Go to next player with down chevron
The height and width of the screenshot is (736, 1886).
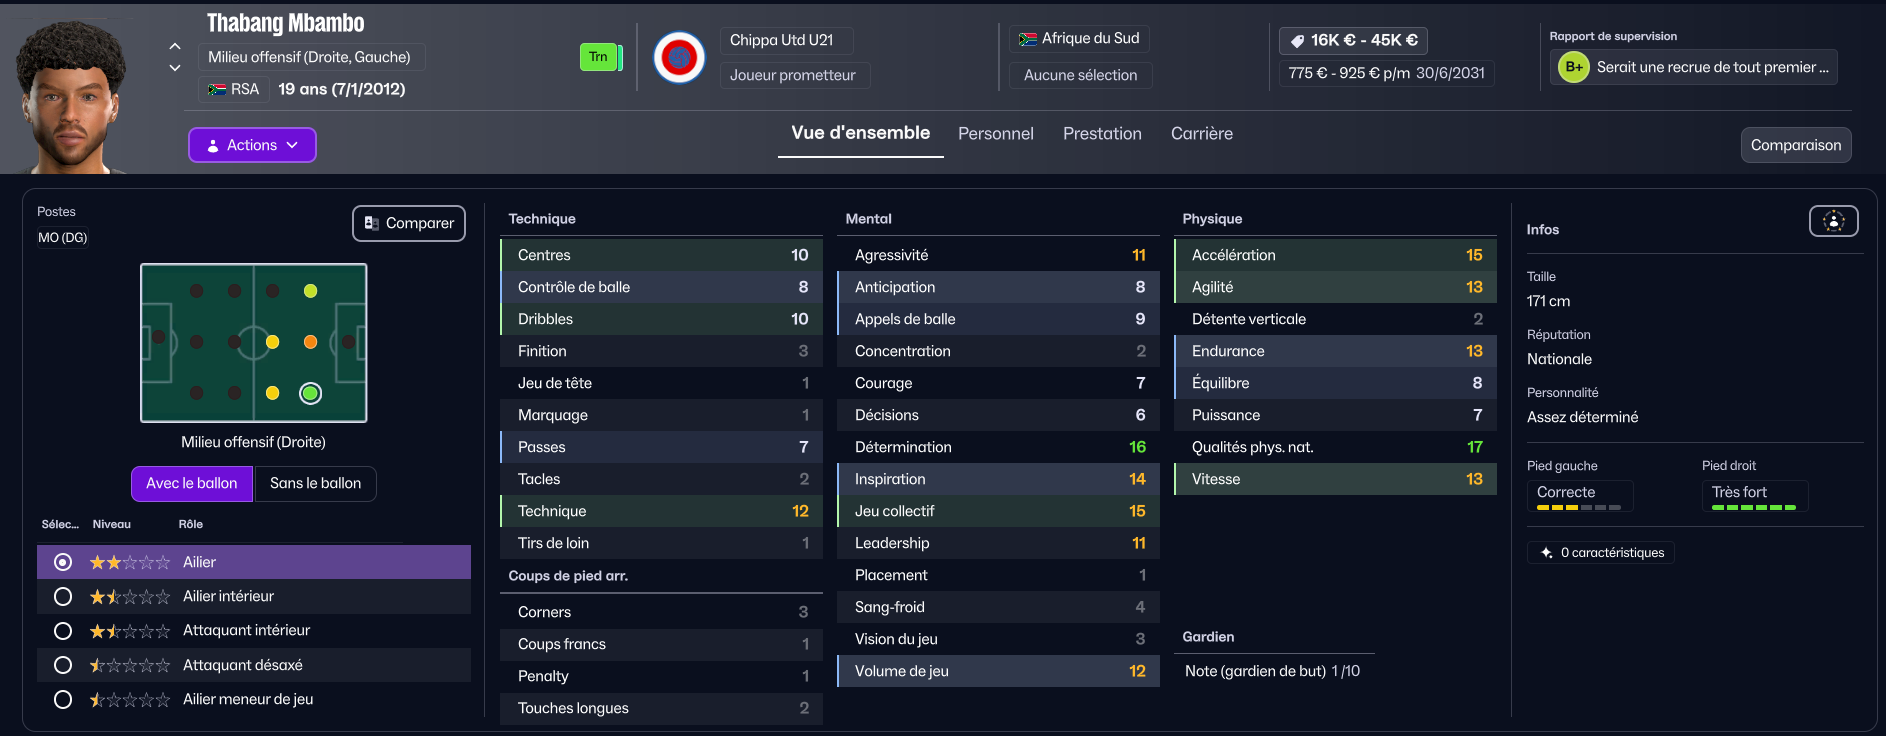coord(175,68)
